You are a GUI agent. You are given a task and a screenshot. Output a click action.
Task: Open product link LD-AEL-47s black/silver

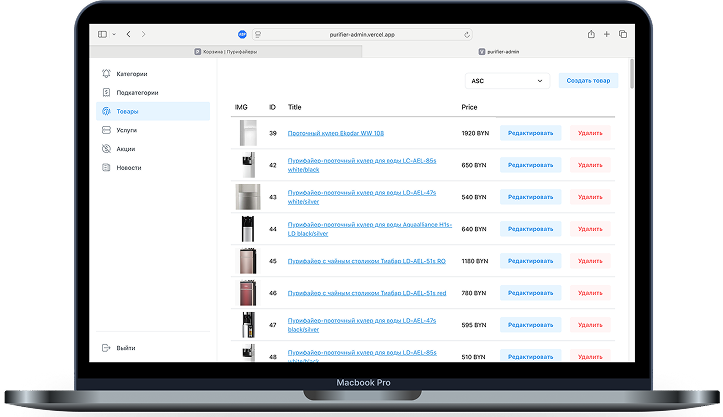(x=362, y=325)
